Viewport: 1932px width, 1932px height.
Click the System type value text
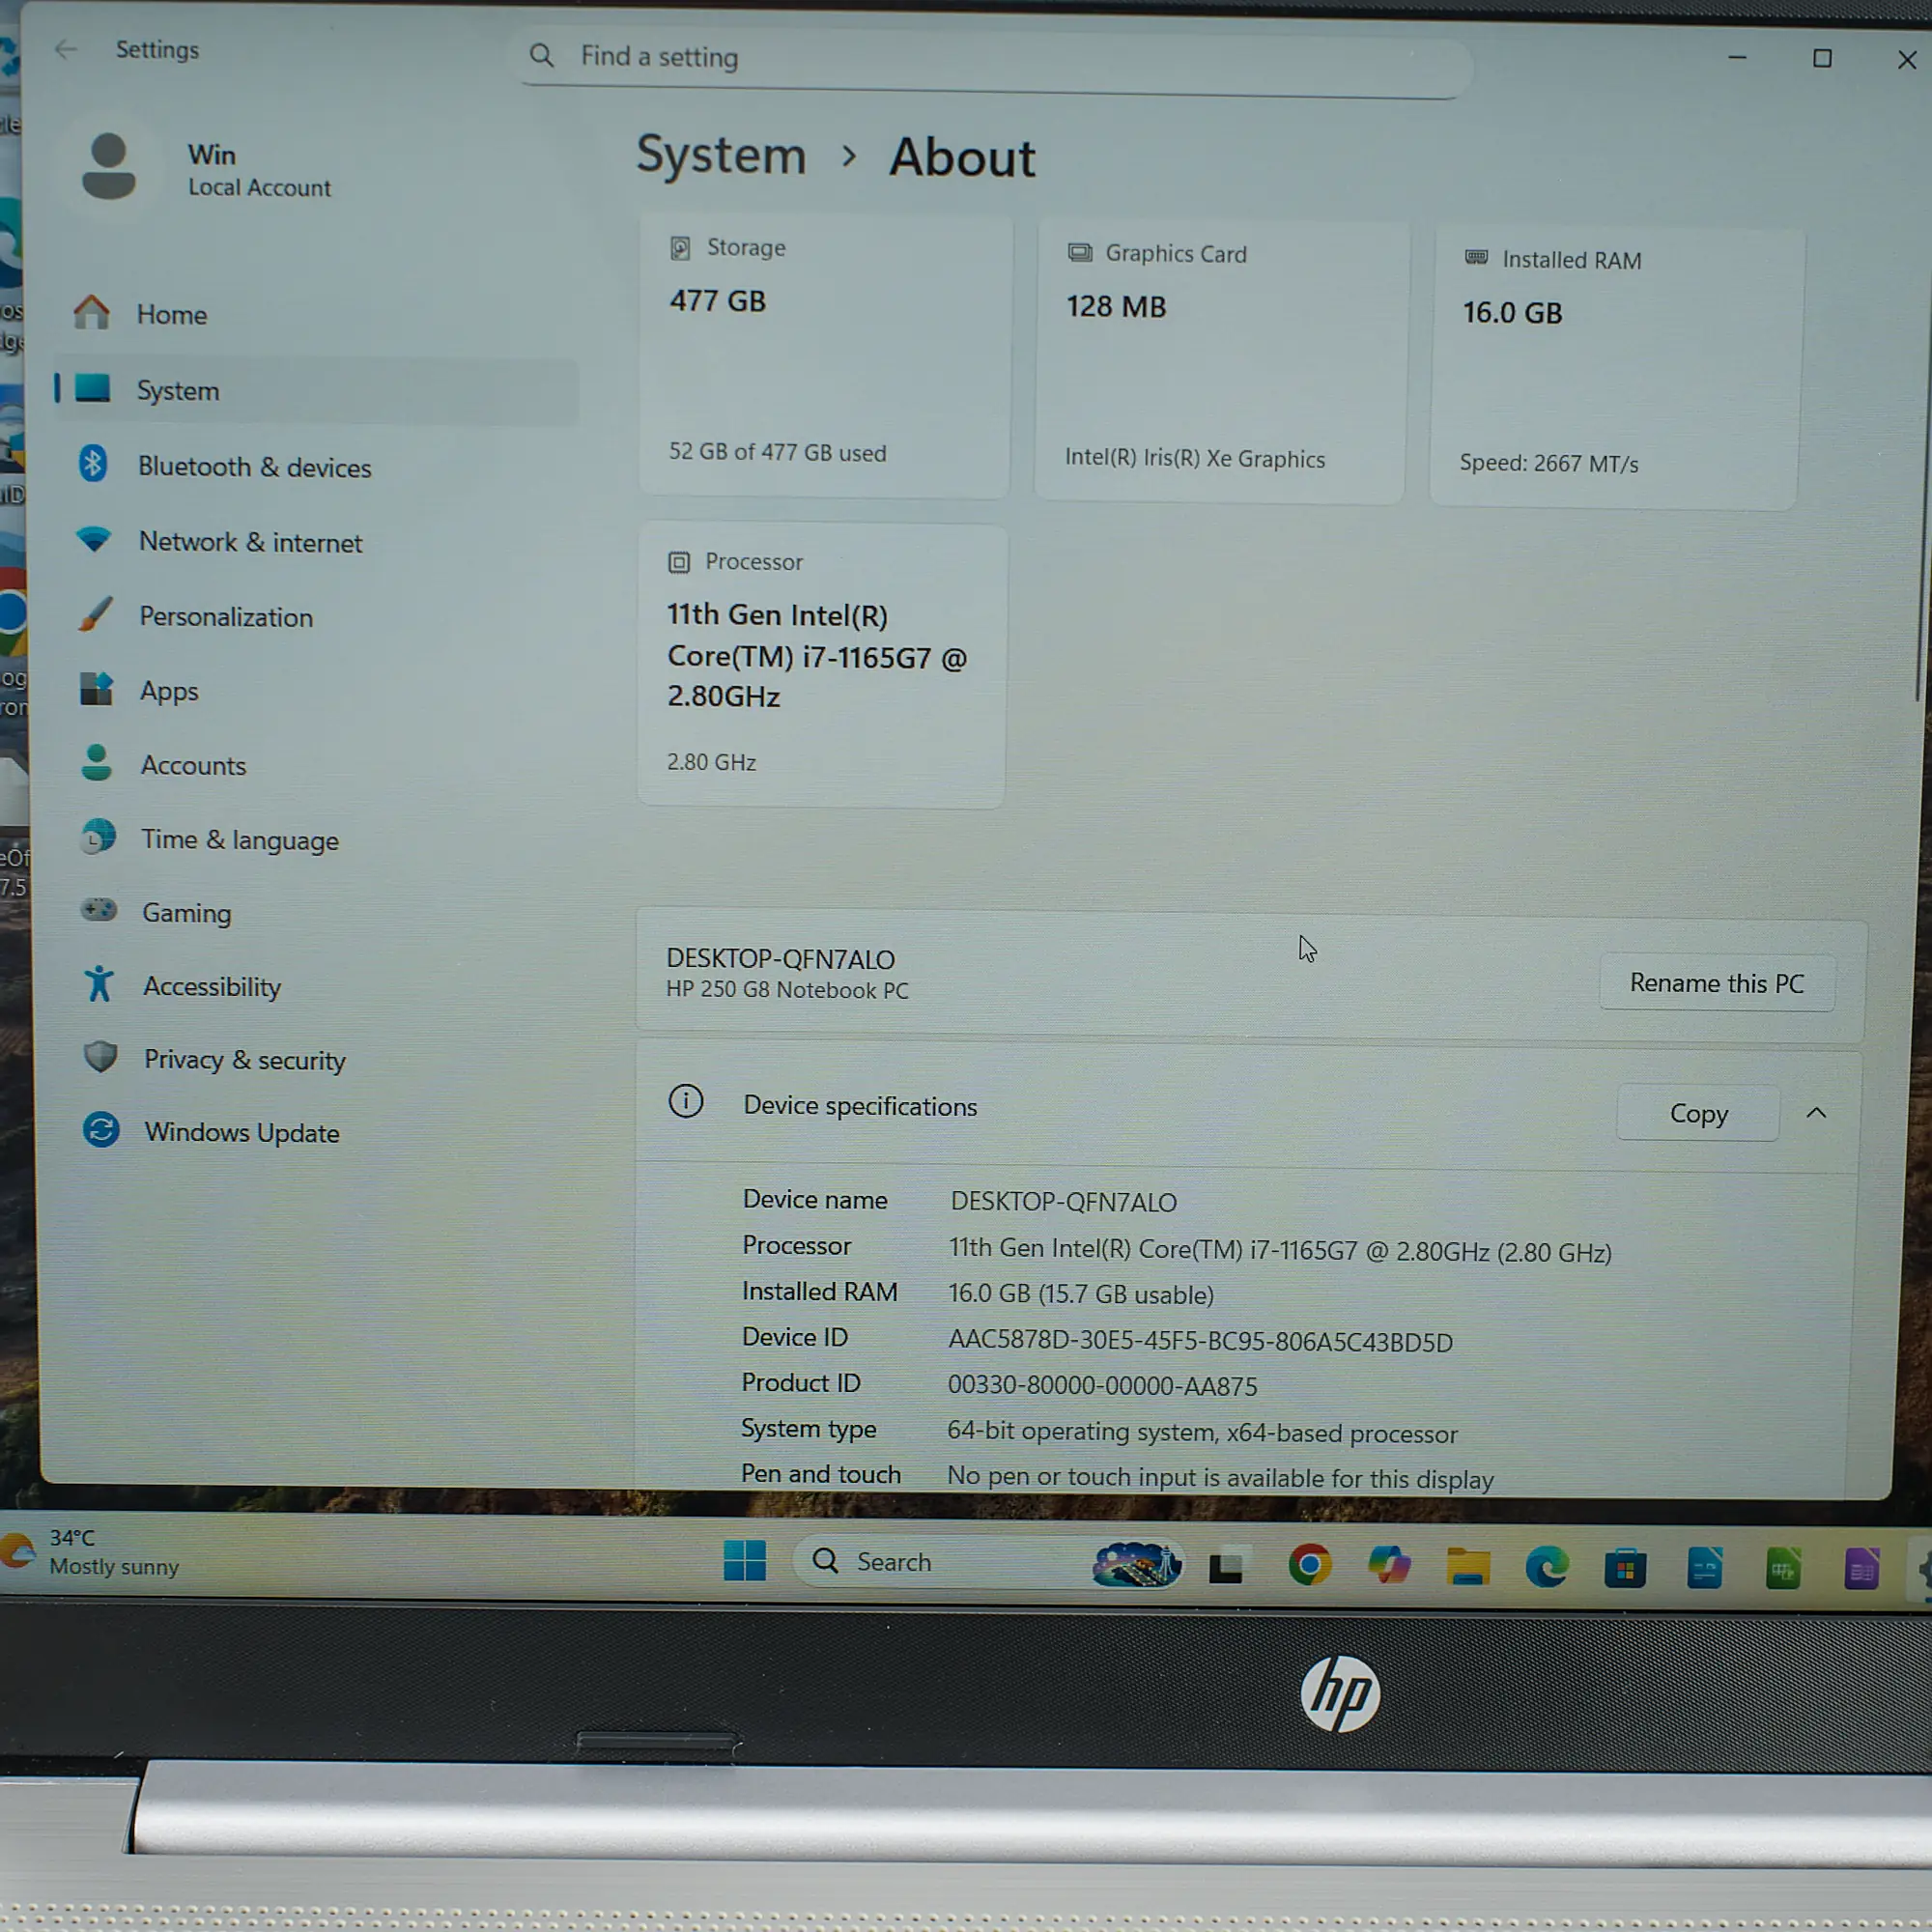[x=1202, y=1432]
